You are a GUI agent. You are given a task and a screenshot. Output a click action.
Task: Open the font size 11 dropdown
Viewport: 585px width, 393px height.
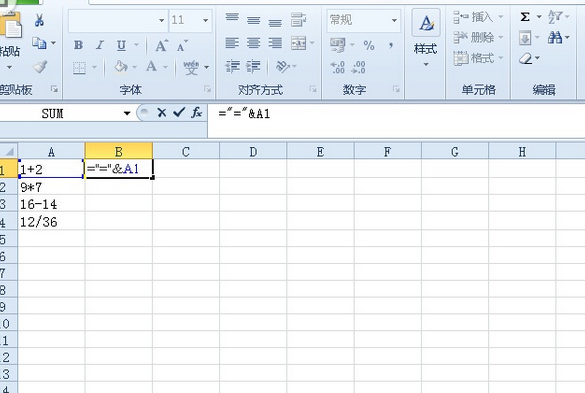tap(206, 20)
